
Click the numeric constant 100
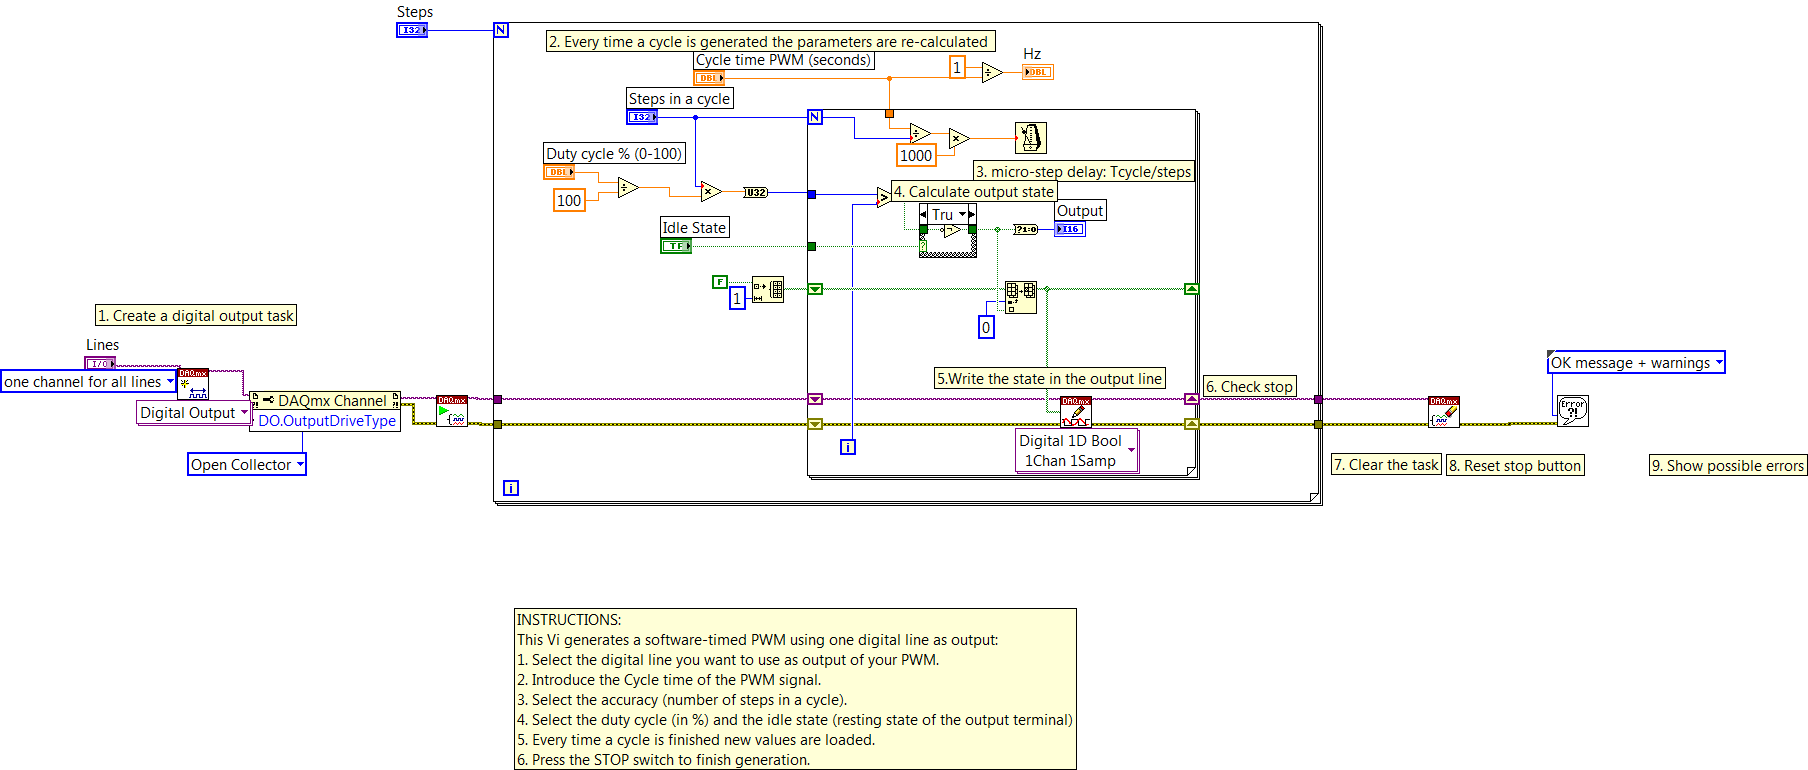click(x=569, y=200)
